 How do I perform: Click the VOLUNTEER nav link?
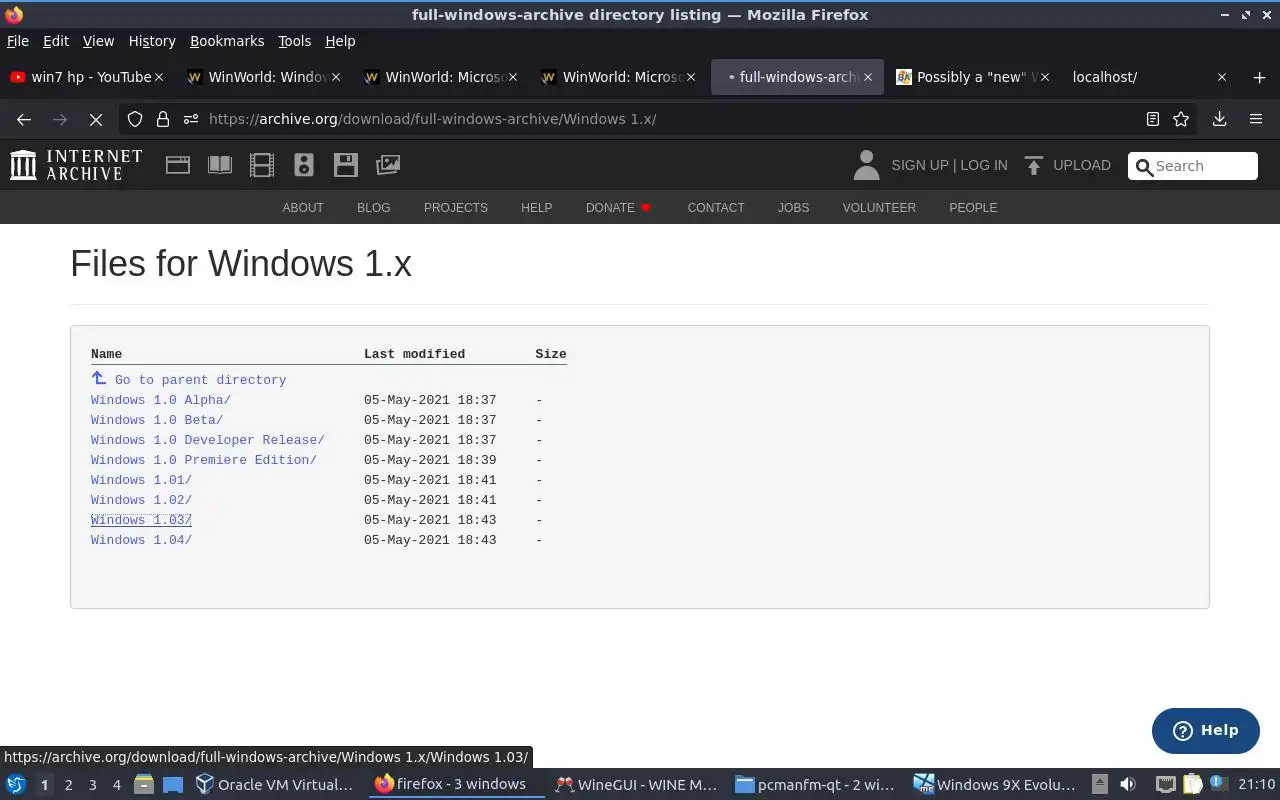879,208
